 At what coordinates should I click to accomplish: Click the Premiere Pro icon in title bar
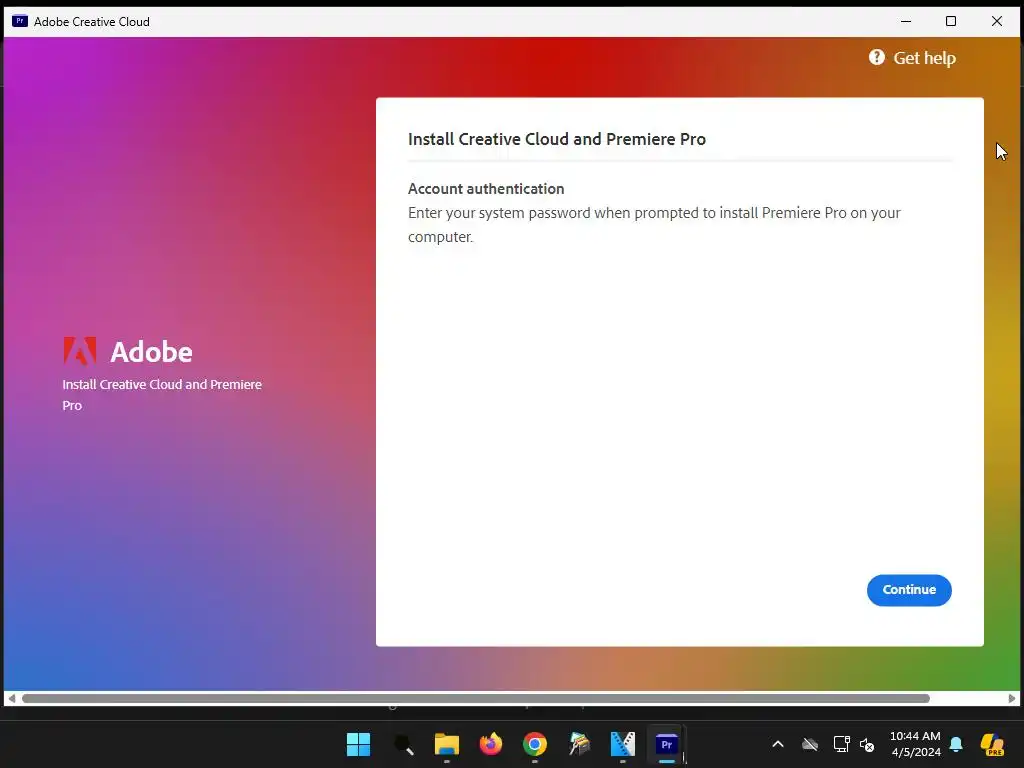[x=20, y=21]
